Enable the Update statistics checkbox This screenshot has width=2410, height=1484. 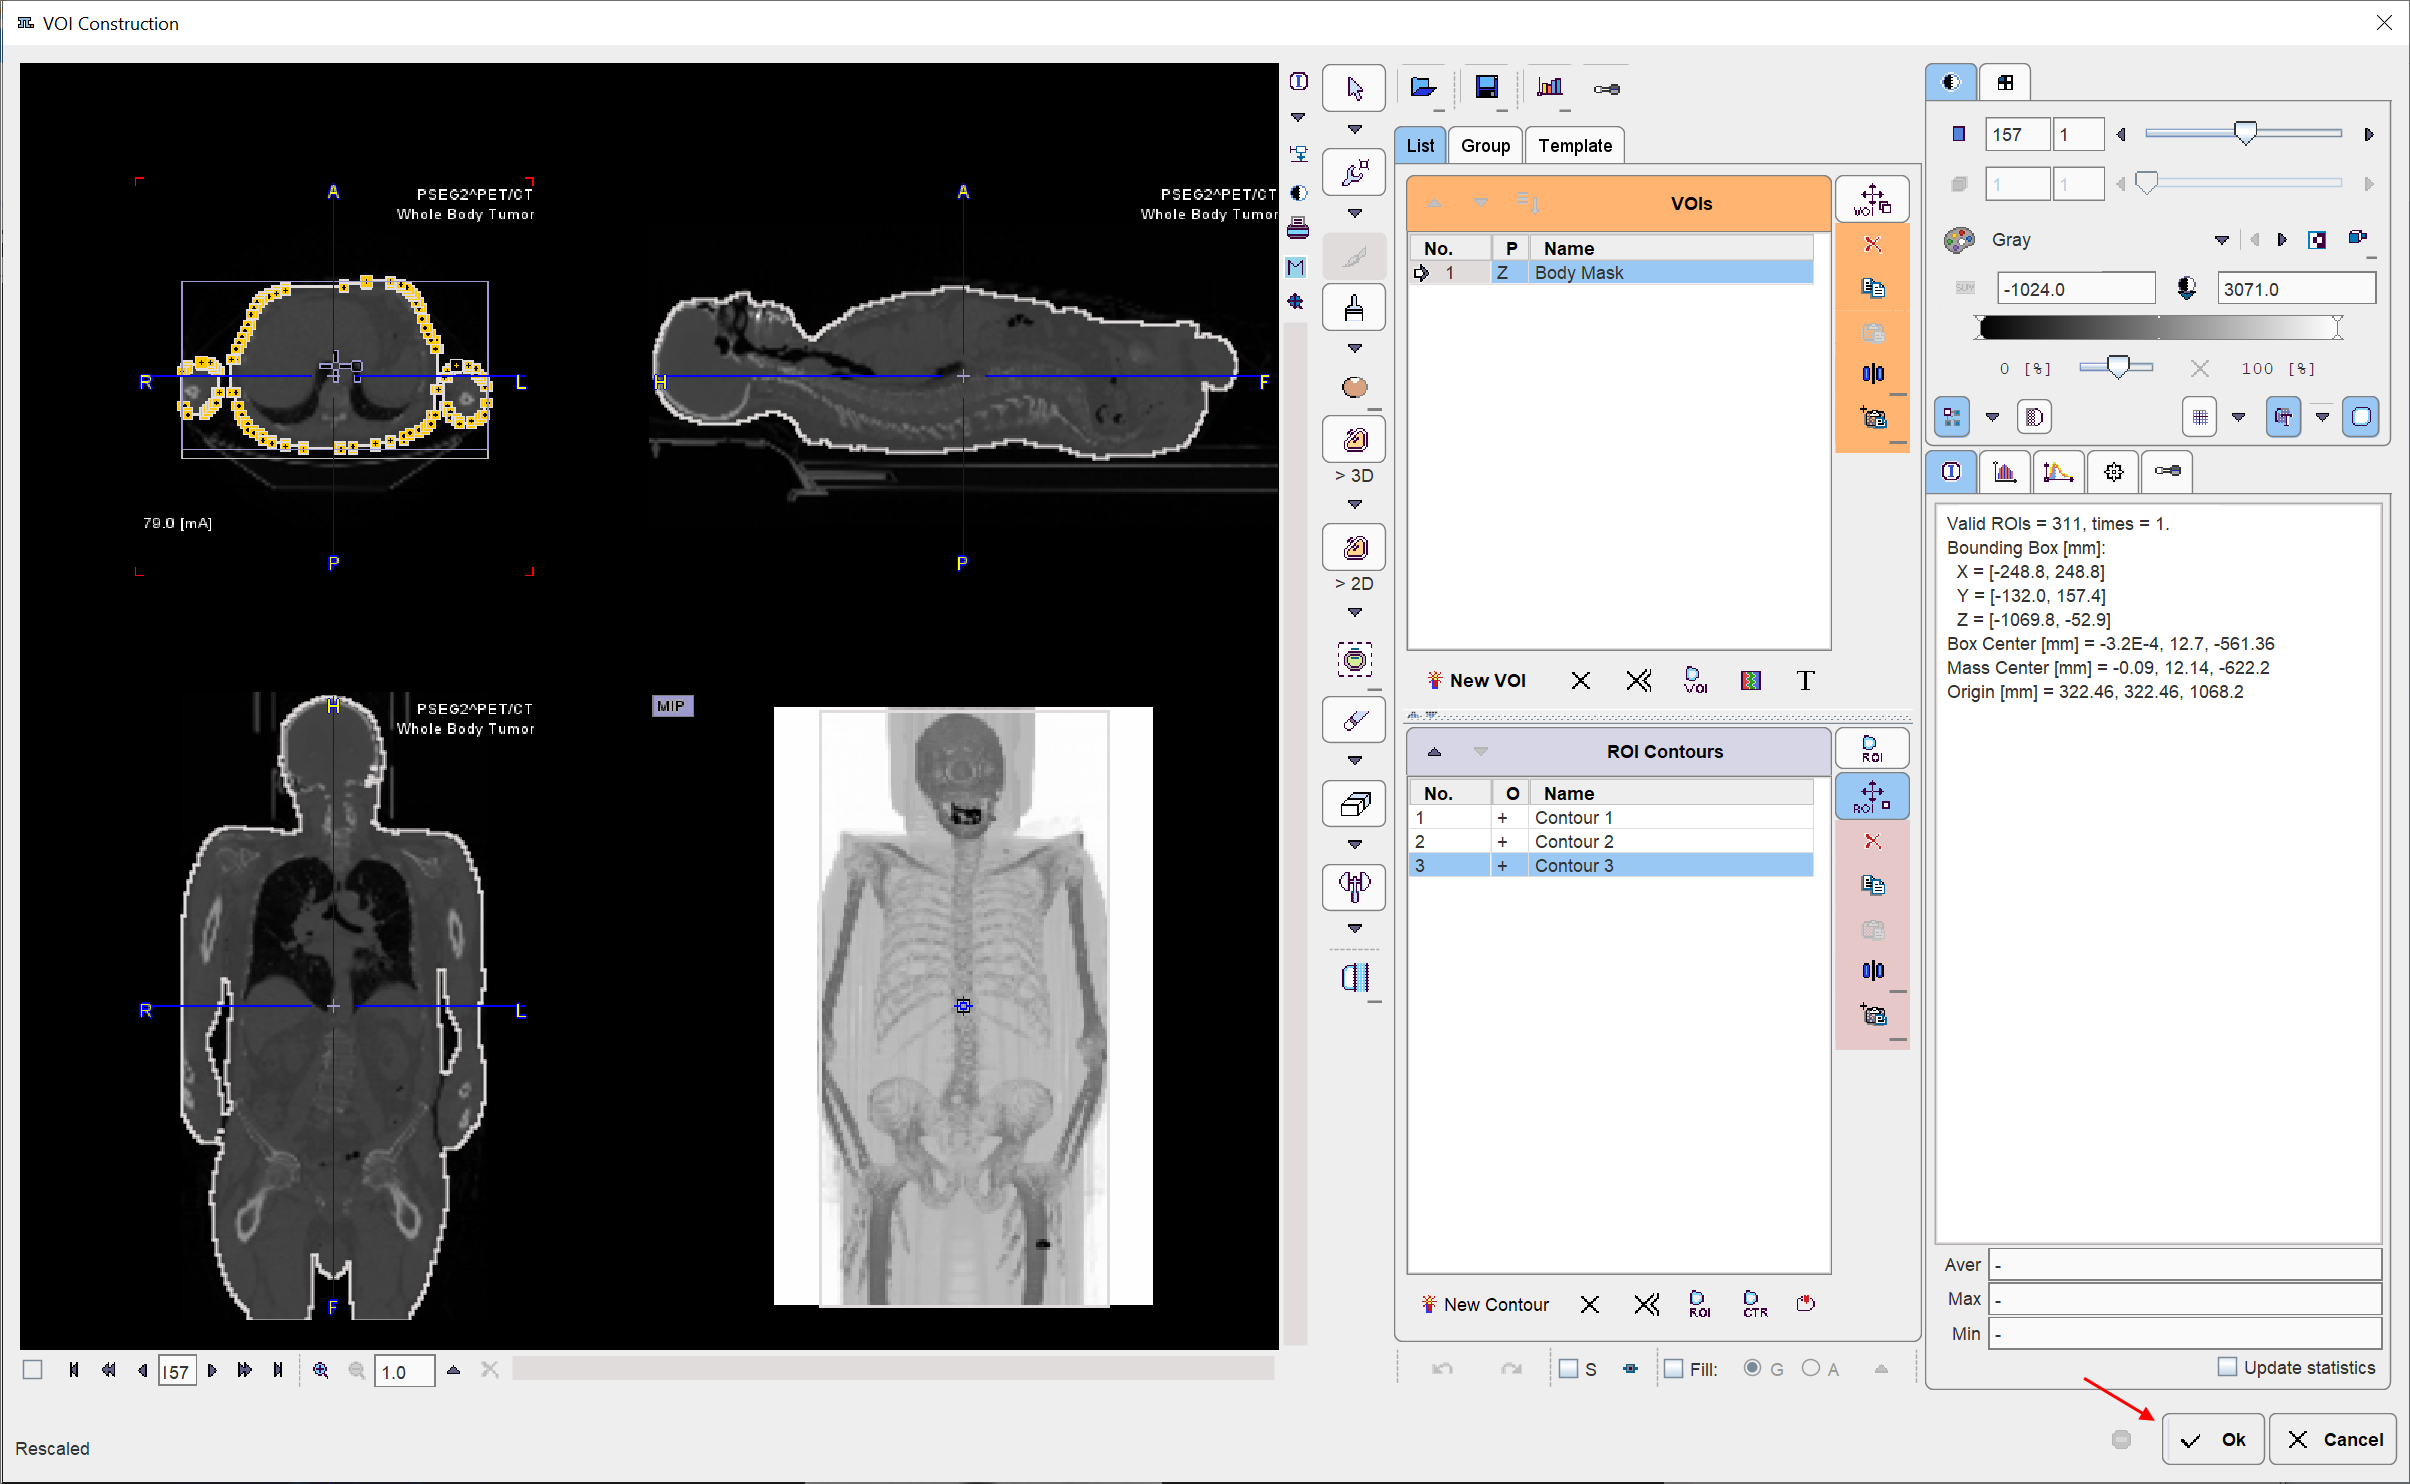(x=2227, y=1367)
